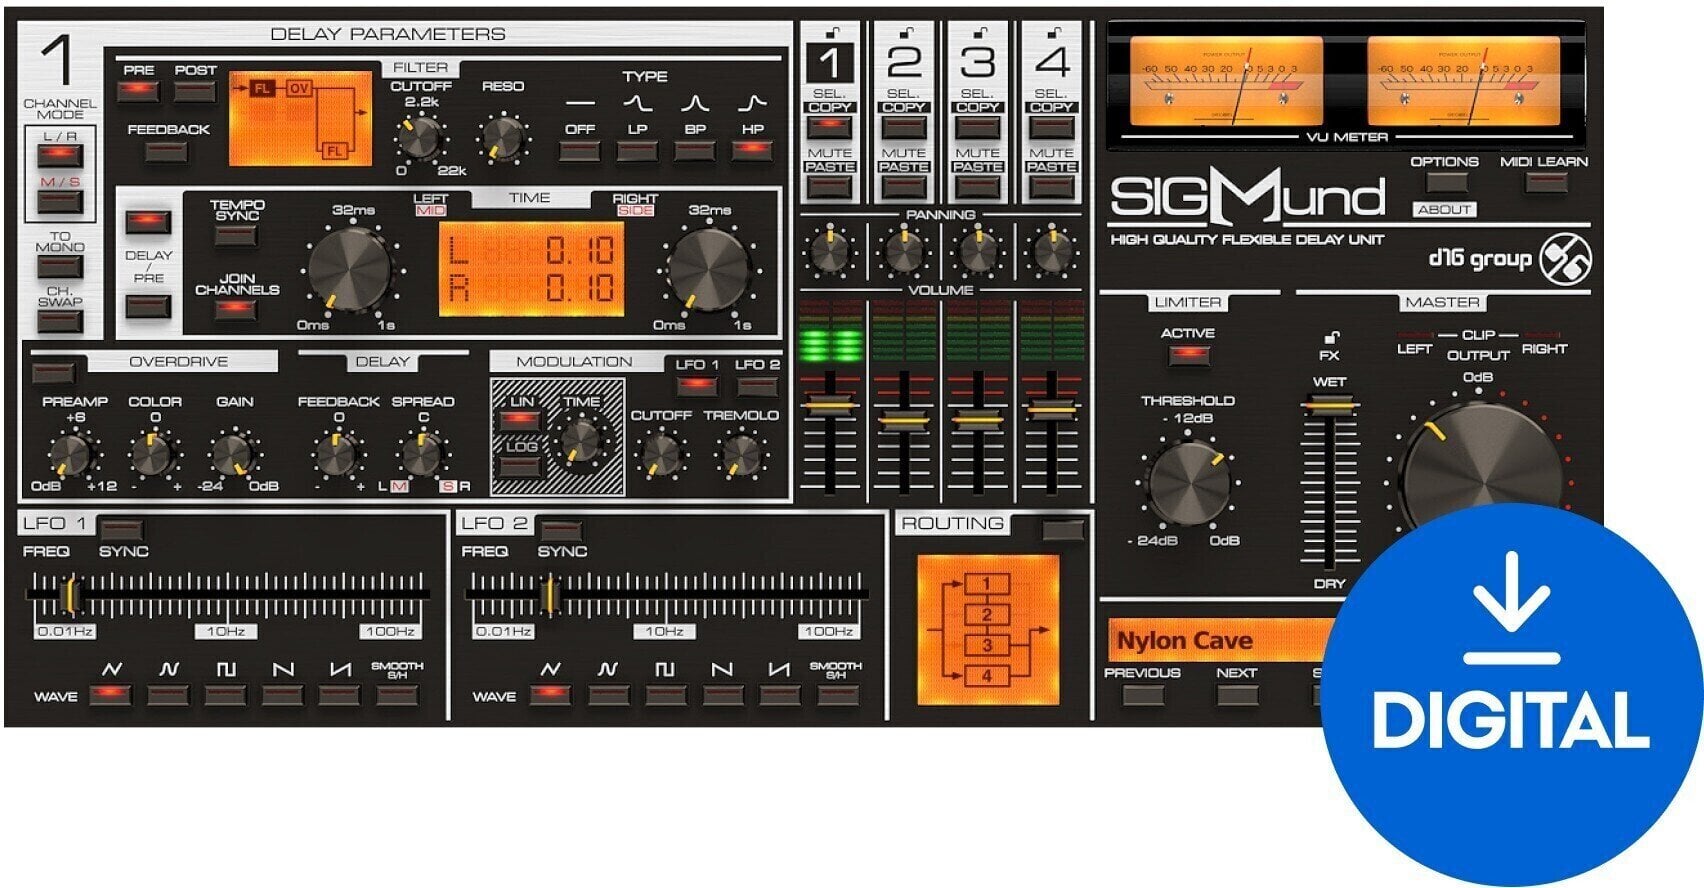The image size is (1704, 888).
Task: Select the low-pass filter type button
Action: pyautogui.click(x=637, y=151)
